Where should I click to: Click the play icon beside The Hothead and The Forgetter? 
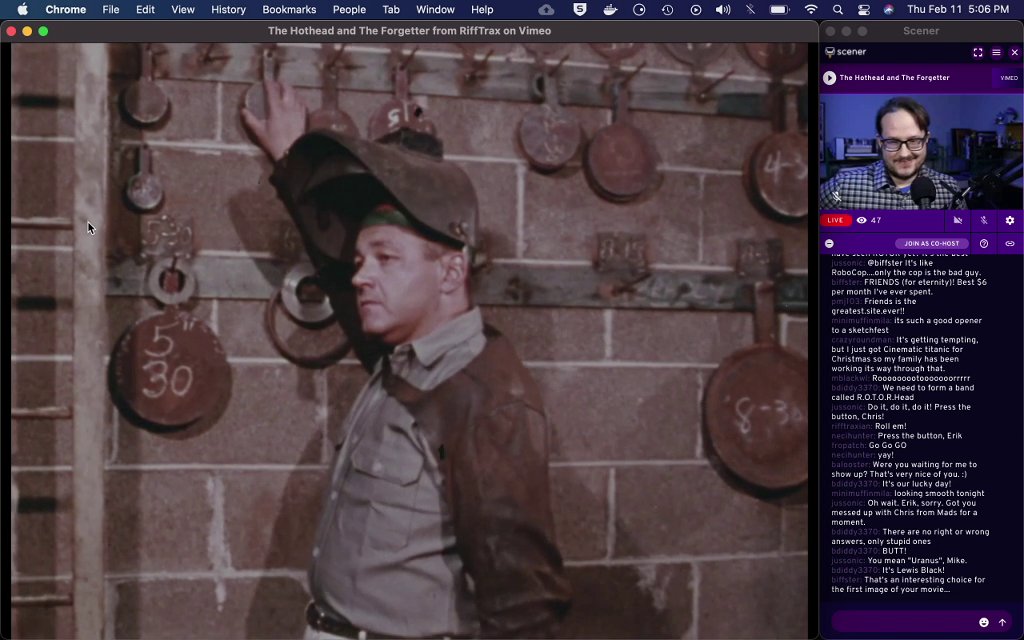point(829,78)
